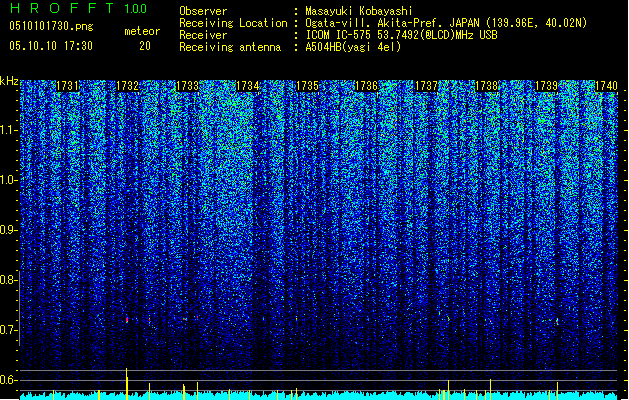
Task: Click the 1.1 kHz axis label
Action: point(9,130)
